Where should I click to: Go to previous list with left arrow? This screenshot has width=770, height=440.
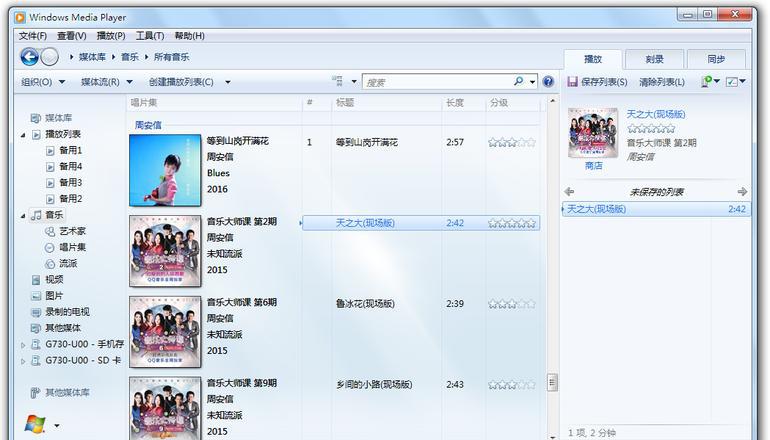tap(569, 192)
